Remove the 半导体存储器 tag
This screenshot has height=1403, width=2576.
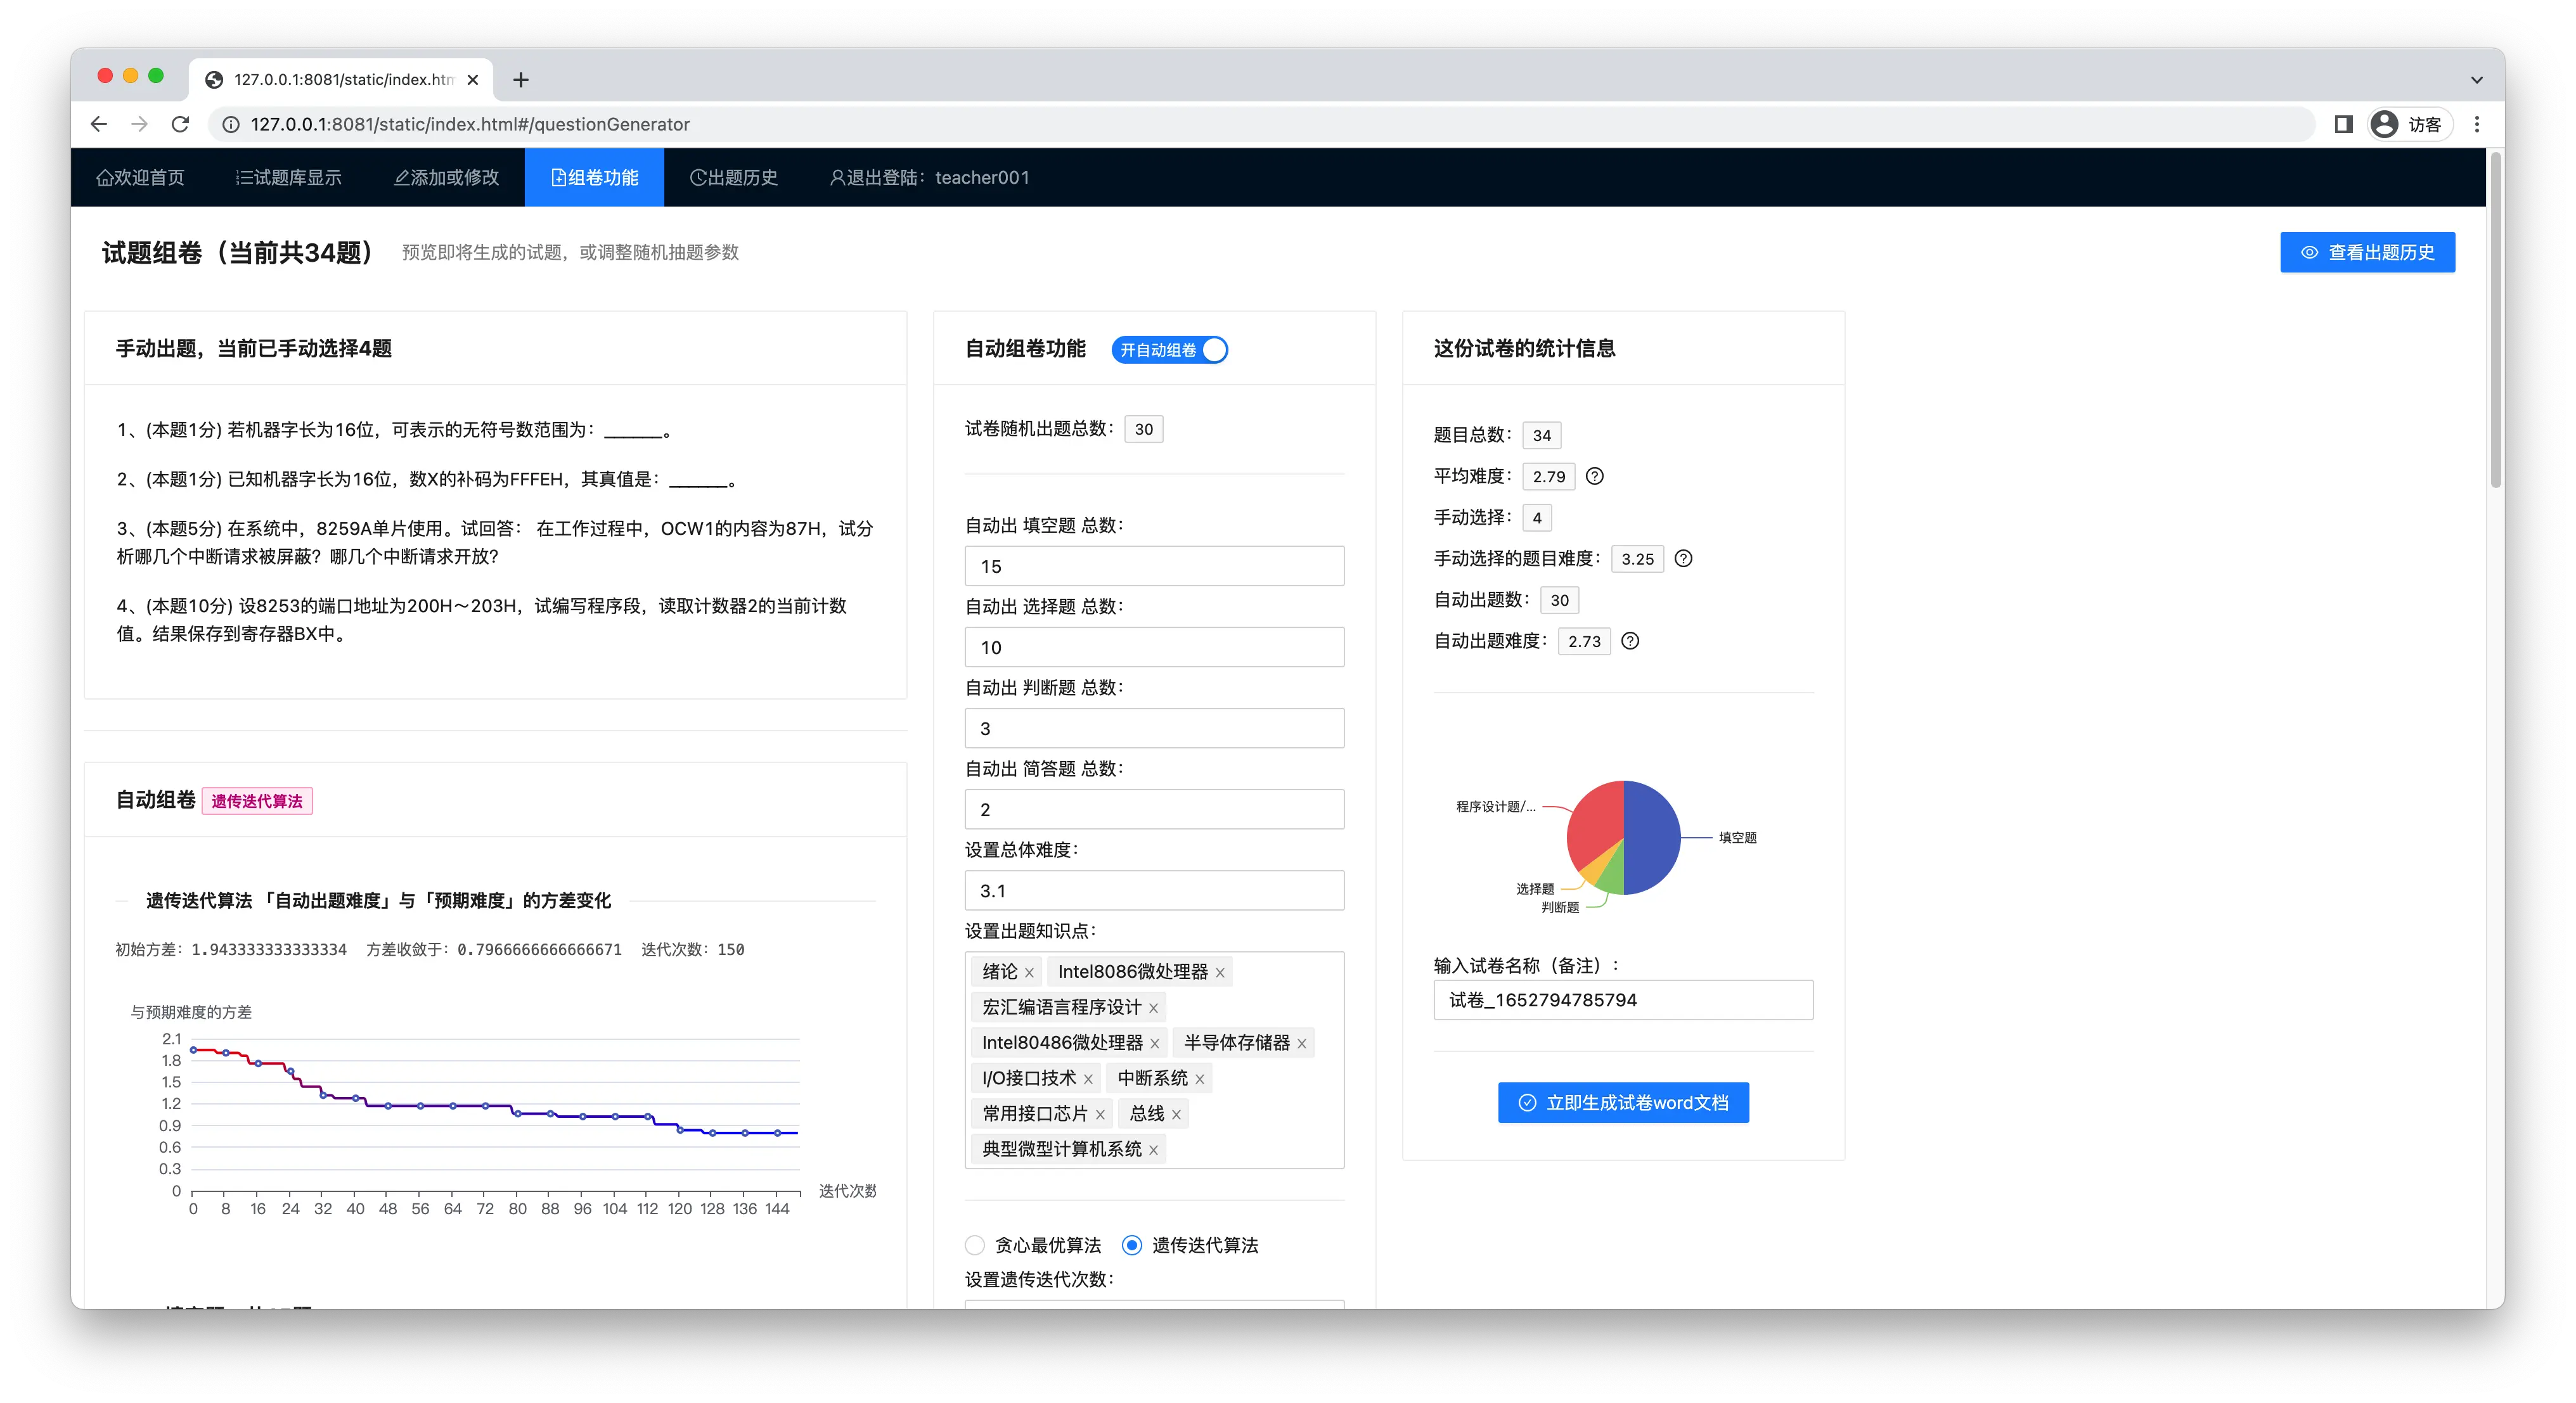tap(1301, 1044)
